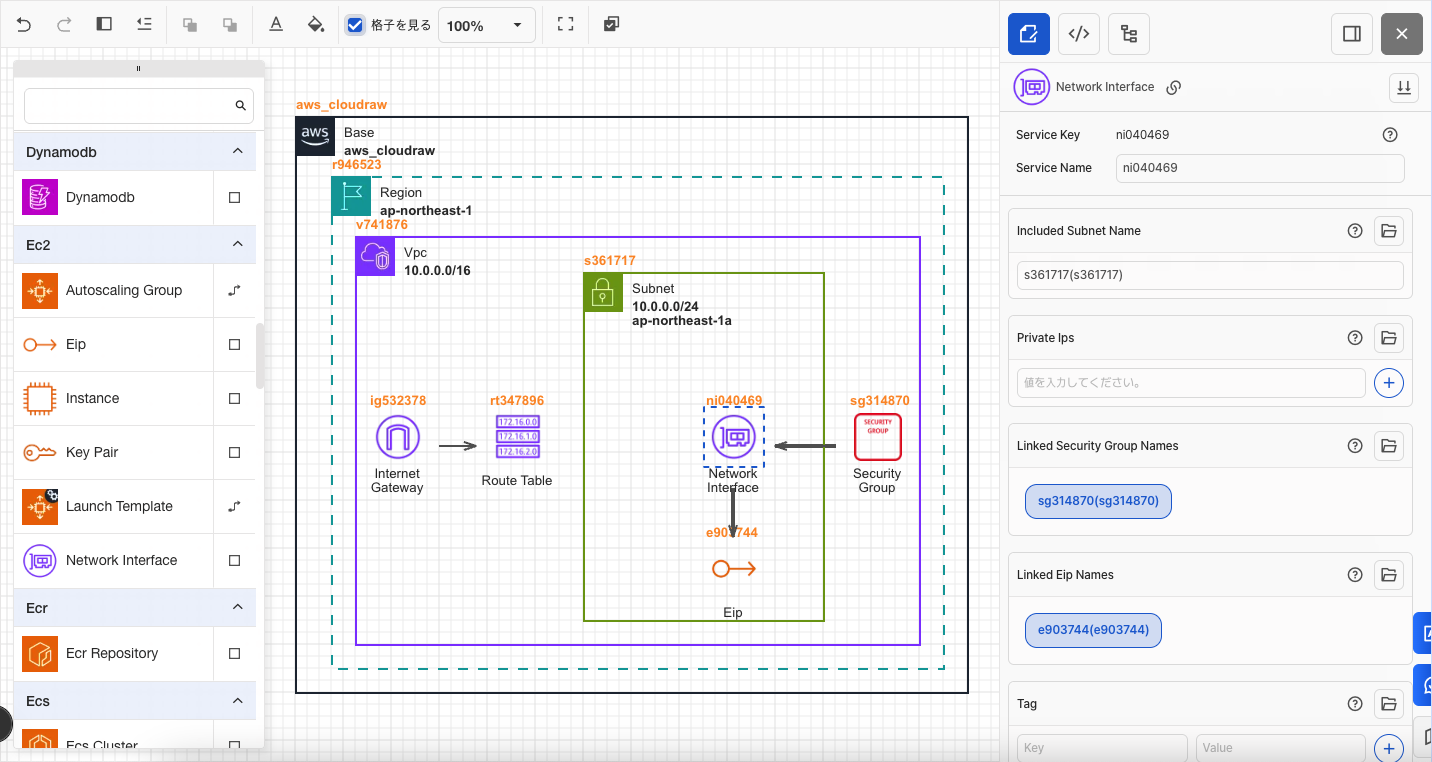Image resolution: width=1432 pixels, height=762 pixels.
Task: Select Network Interface in palette
Action: click(x=114, y=561)
